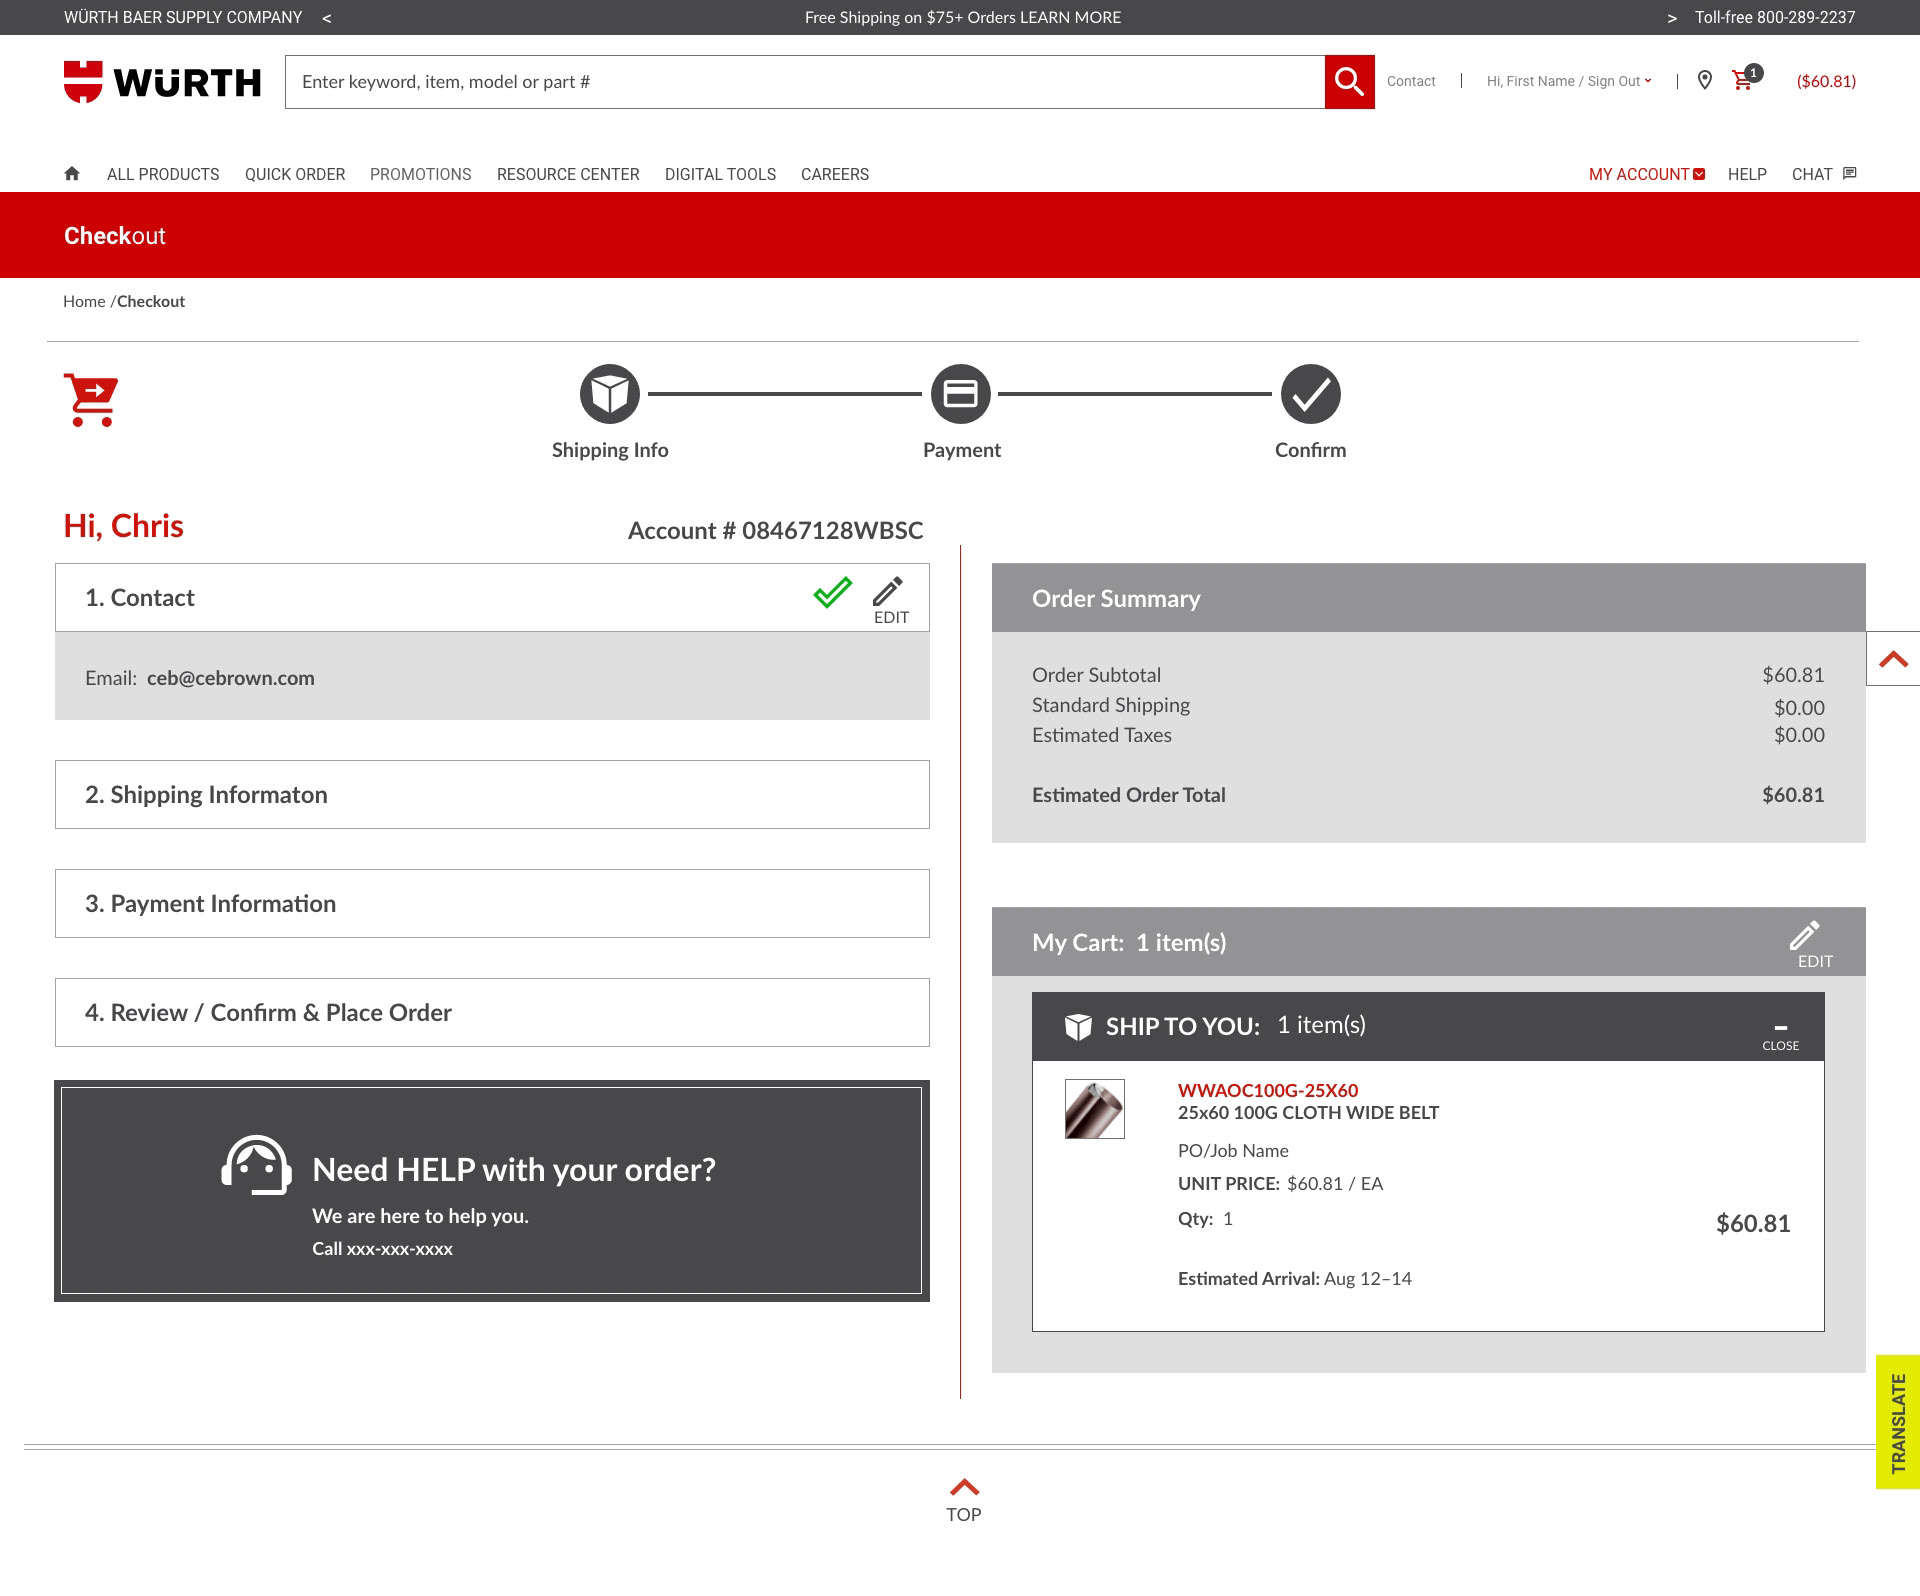Click the Confirm step checkmark icon
1920x1596 pixels.
coord(1310,394)
